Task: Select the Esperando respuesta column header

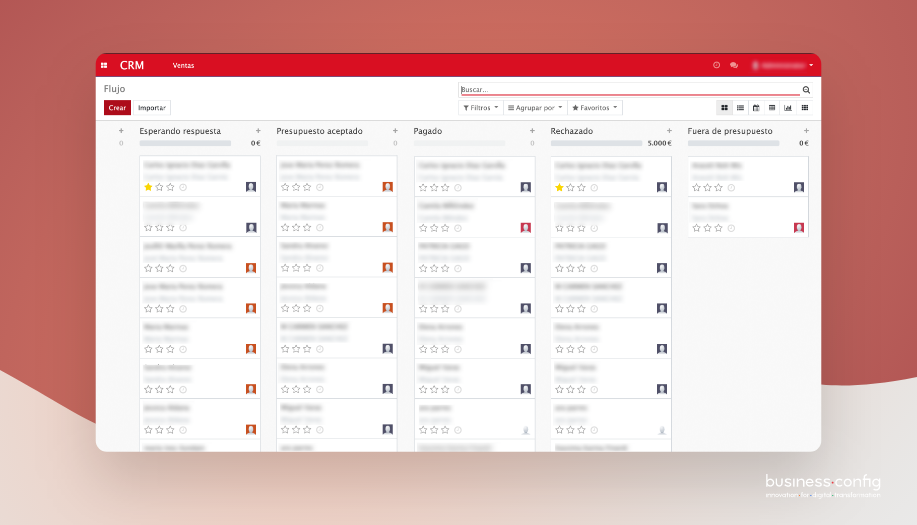Action: tap(180, 131)
